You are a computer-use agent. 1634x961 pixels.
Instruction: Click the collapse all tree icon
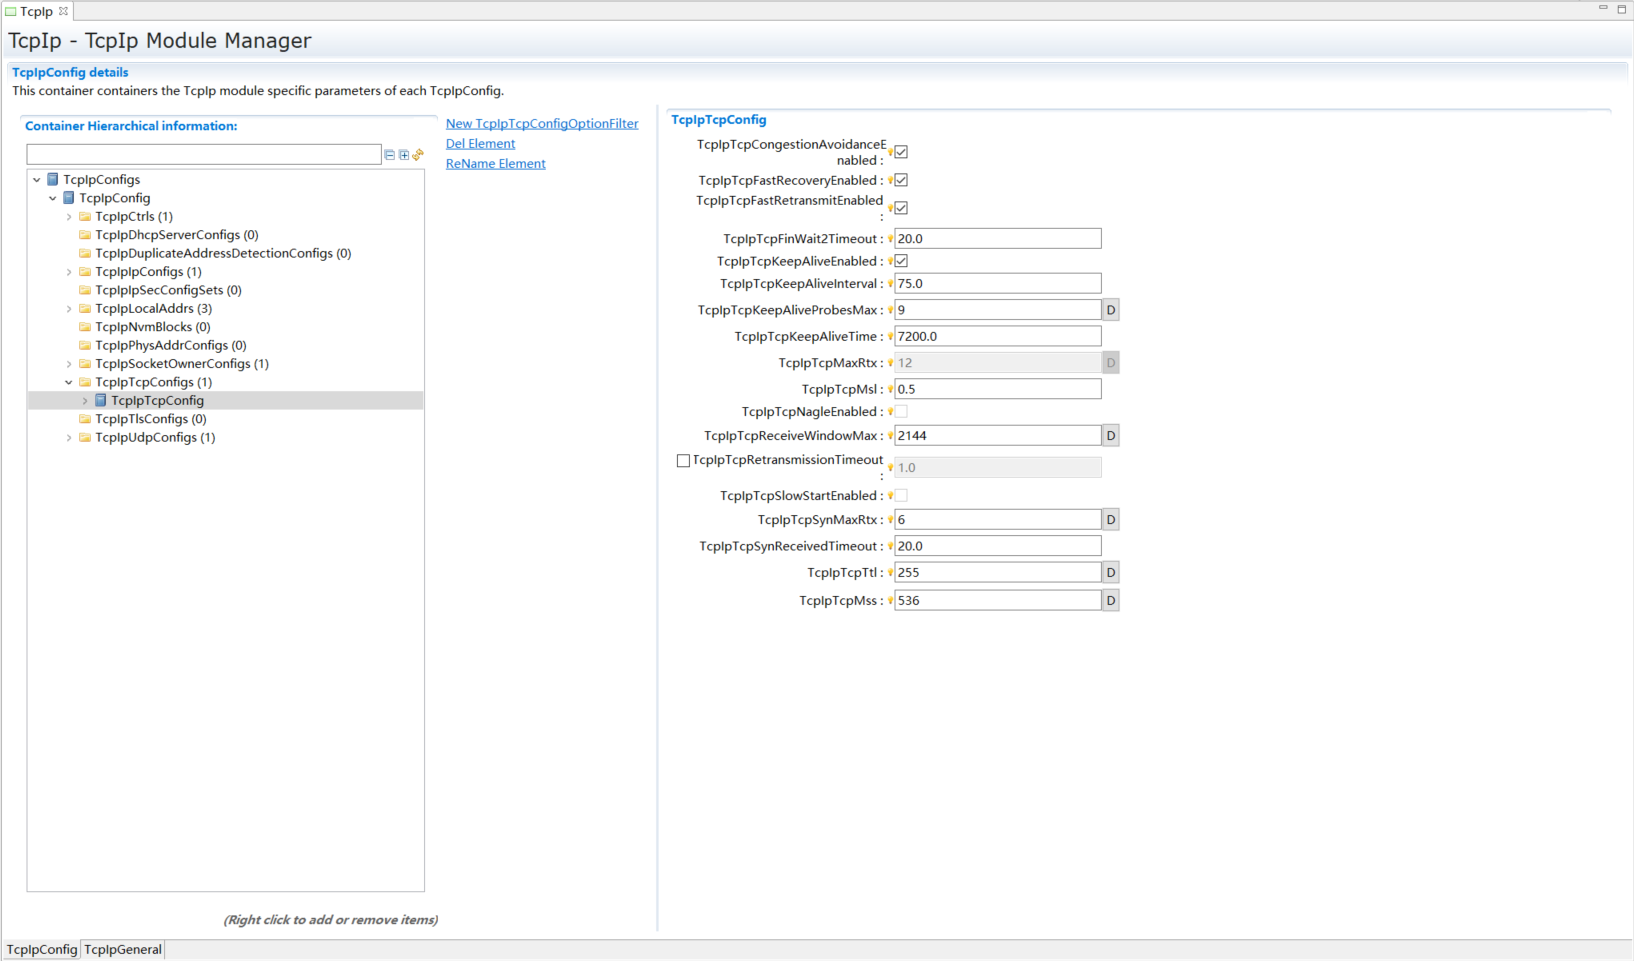[x=390, y=155]
